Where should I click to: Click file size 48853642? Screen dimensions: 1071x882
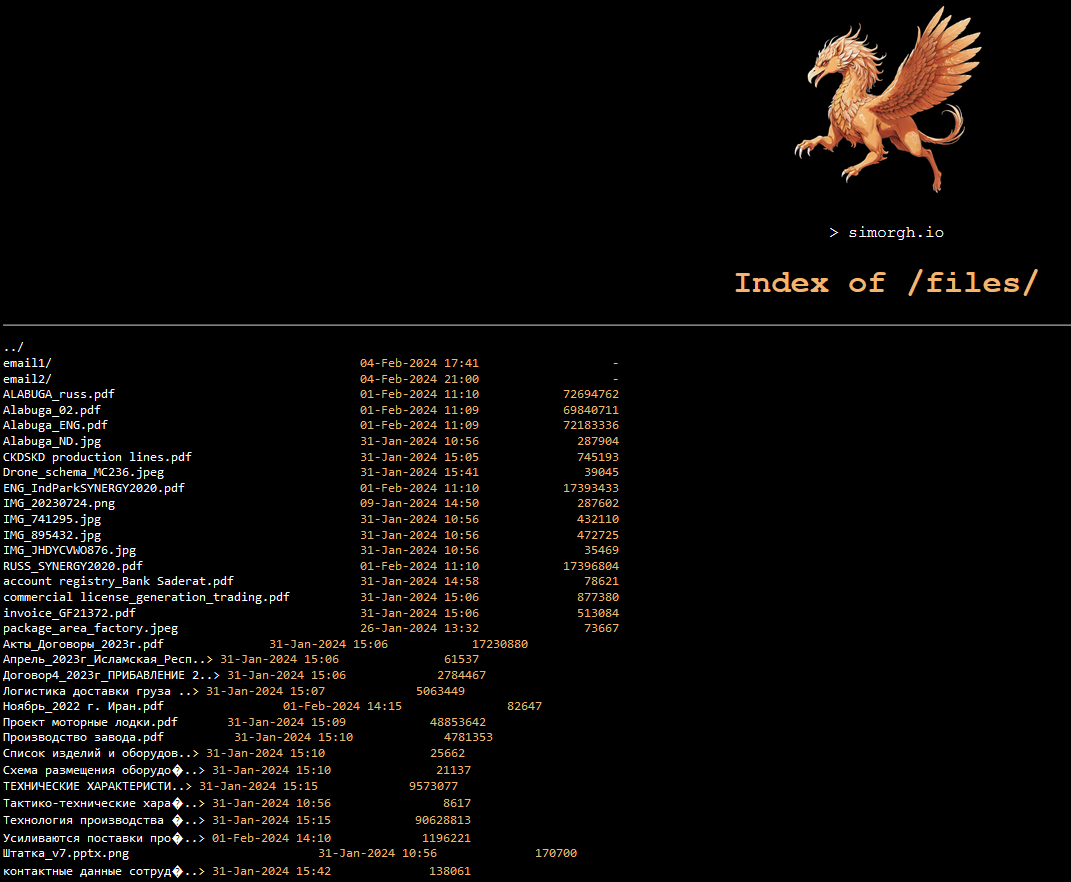pos(458,722)
